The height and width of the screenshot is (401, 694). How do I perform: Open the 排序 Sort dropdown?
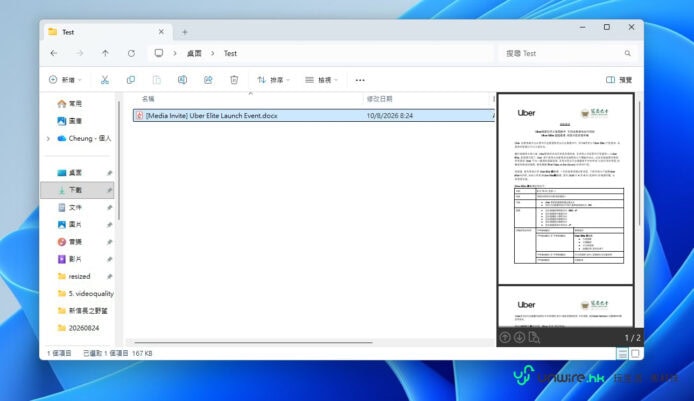tap(274, 80)
